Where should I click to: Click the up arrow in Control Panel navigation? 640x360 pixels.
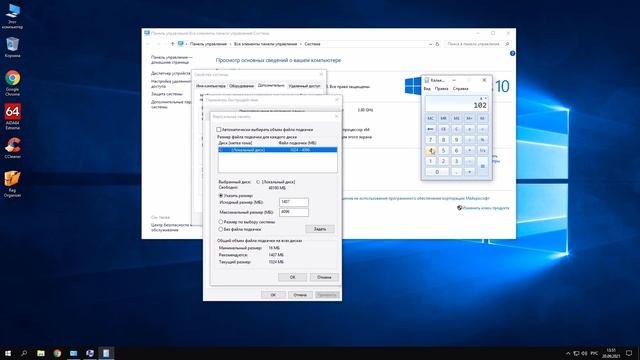[172, 44]
